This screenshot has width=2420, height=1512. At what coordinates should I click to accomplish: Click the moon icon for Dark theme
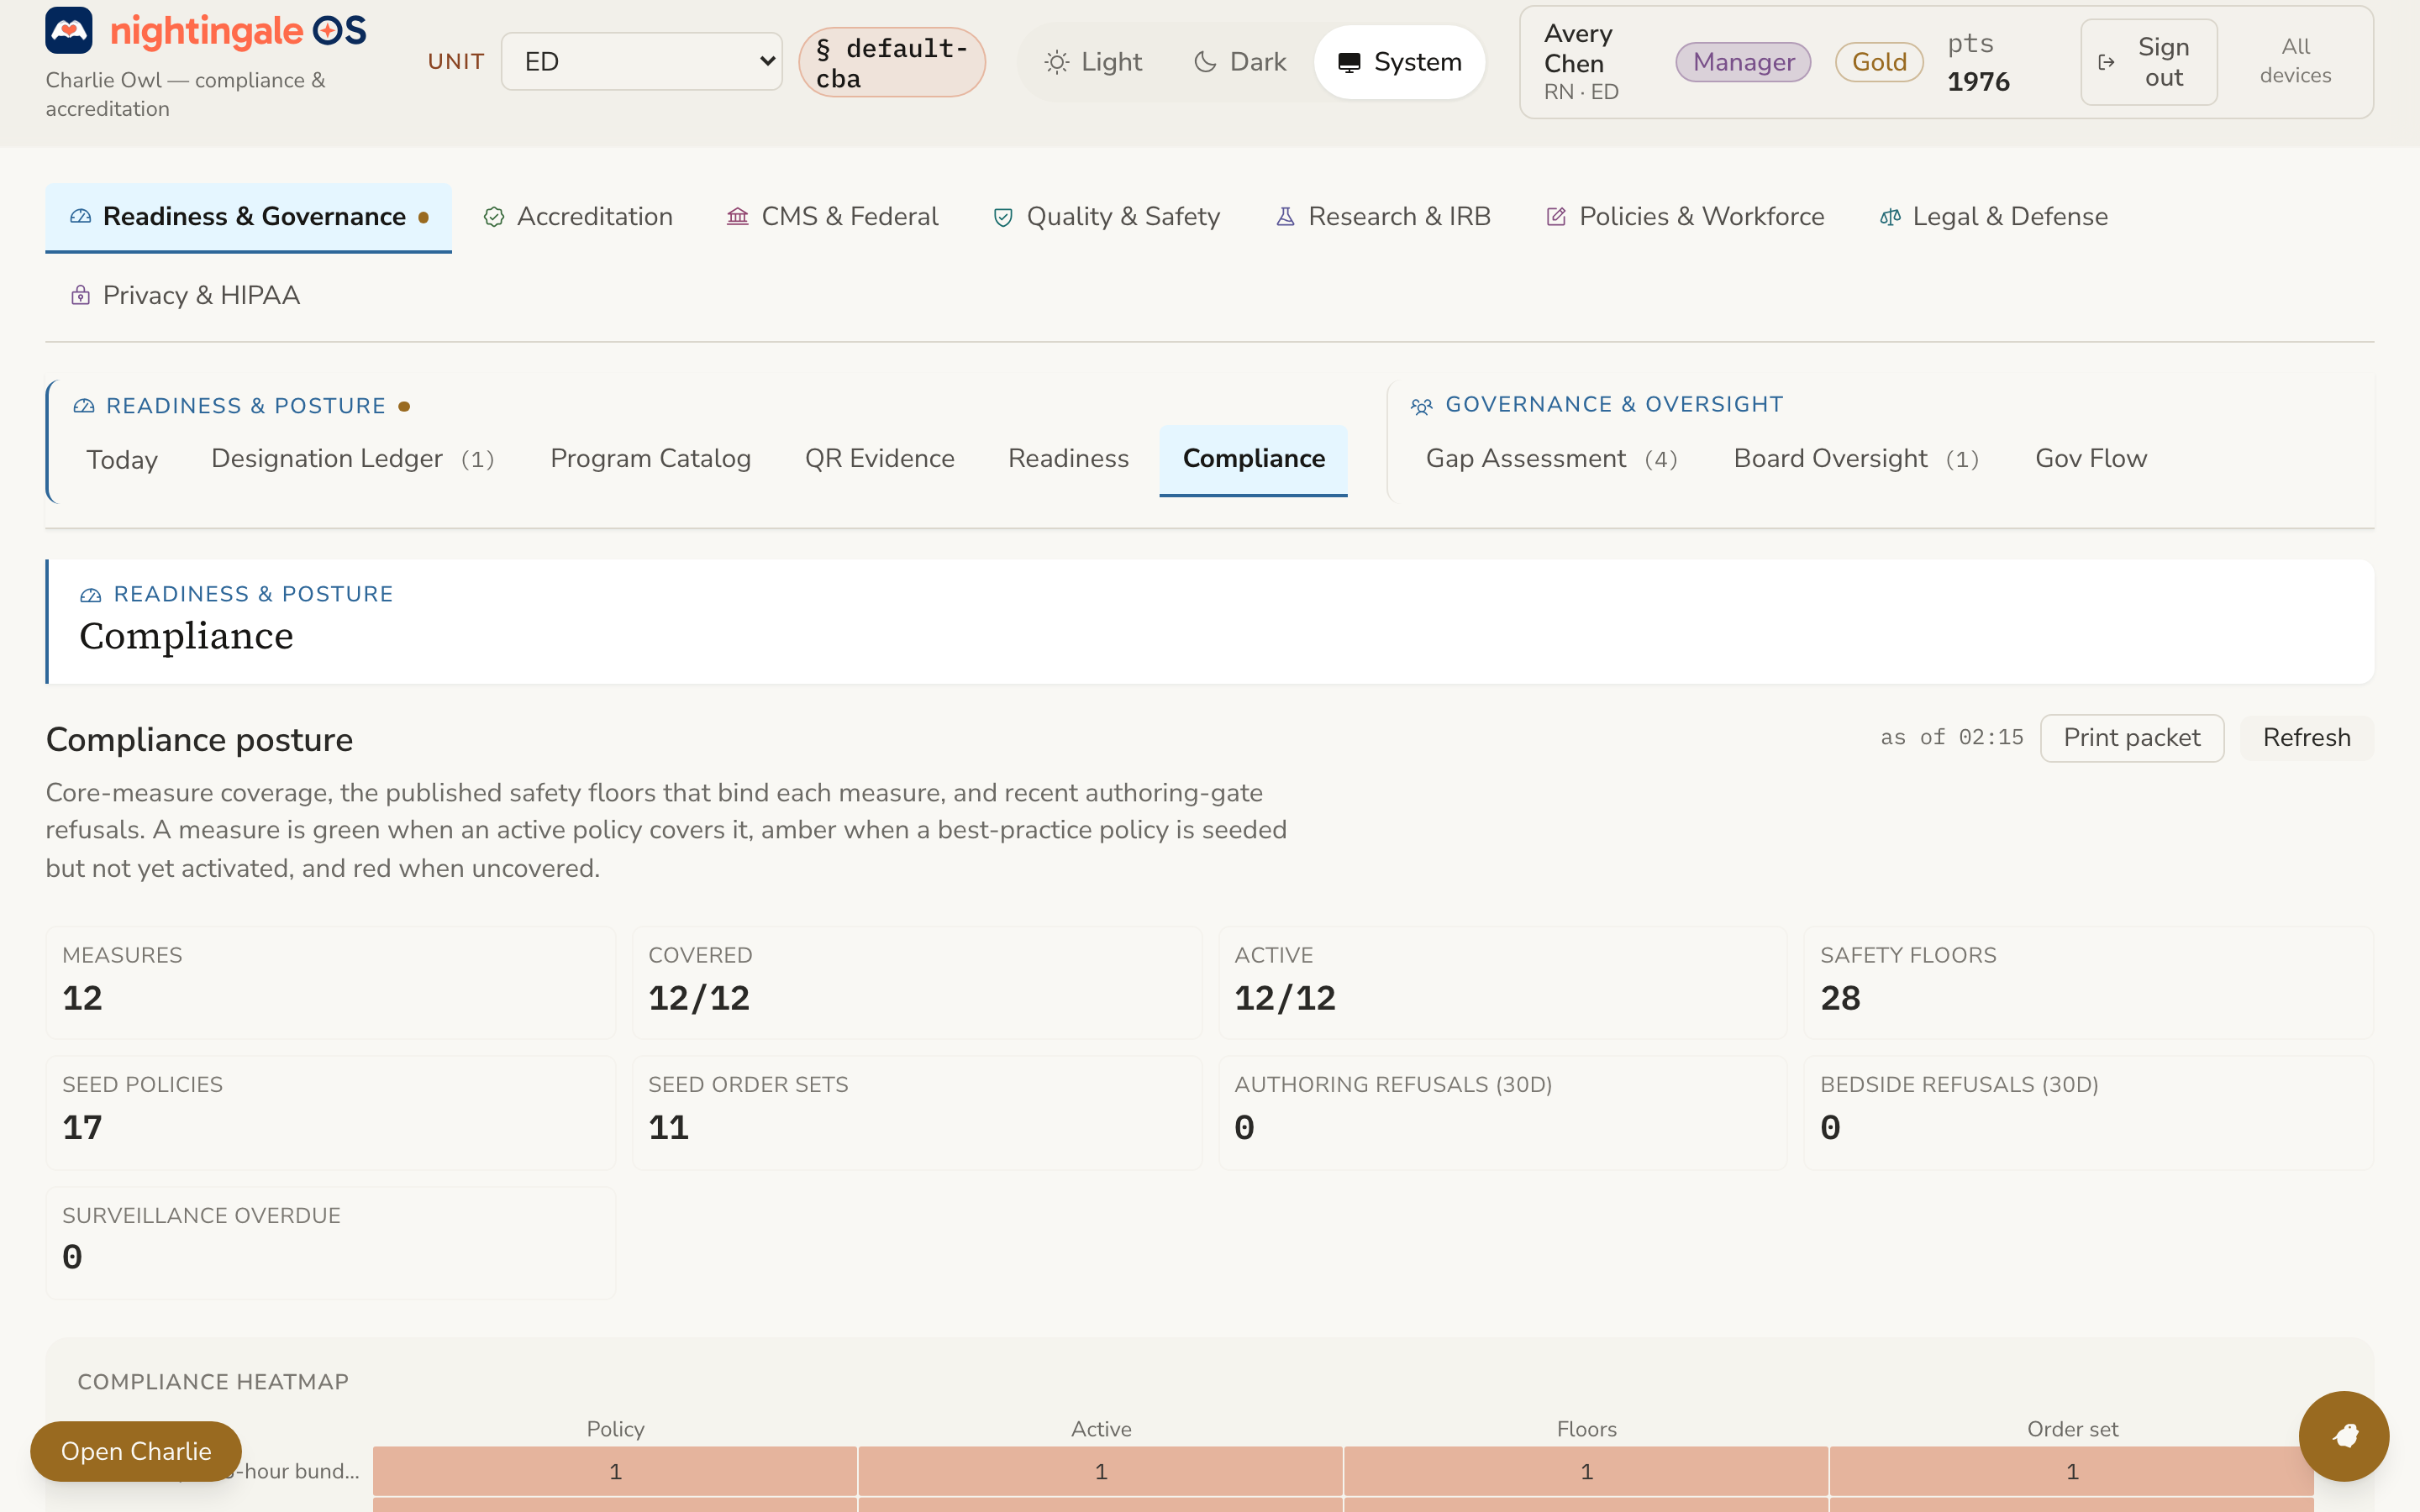tap(1206, 62)
